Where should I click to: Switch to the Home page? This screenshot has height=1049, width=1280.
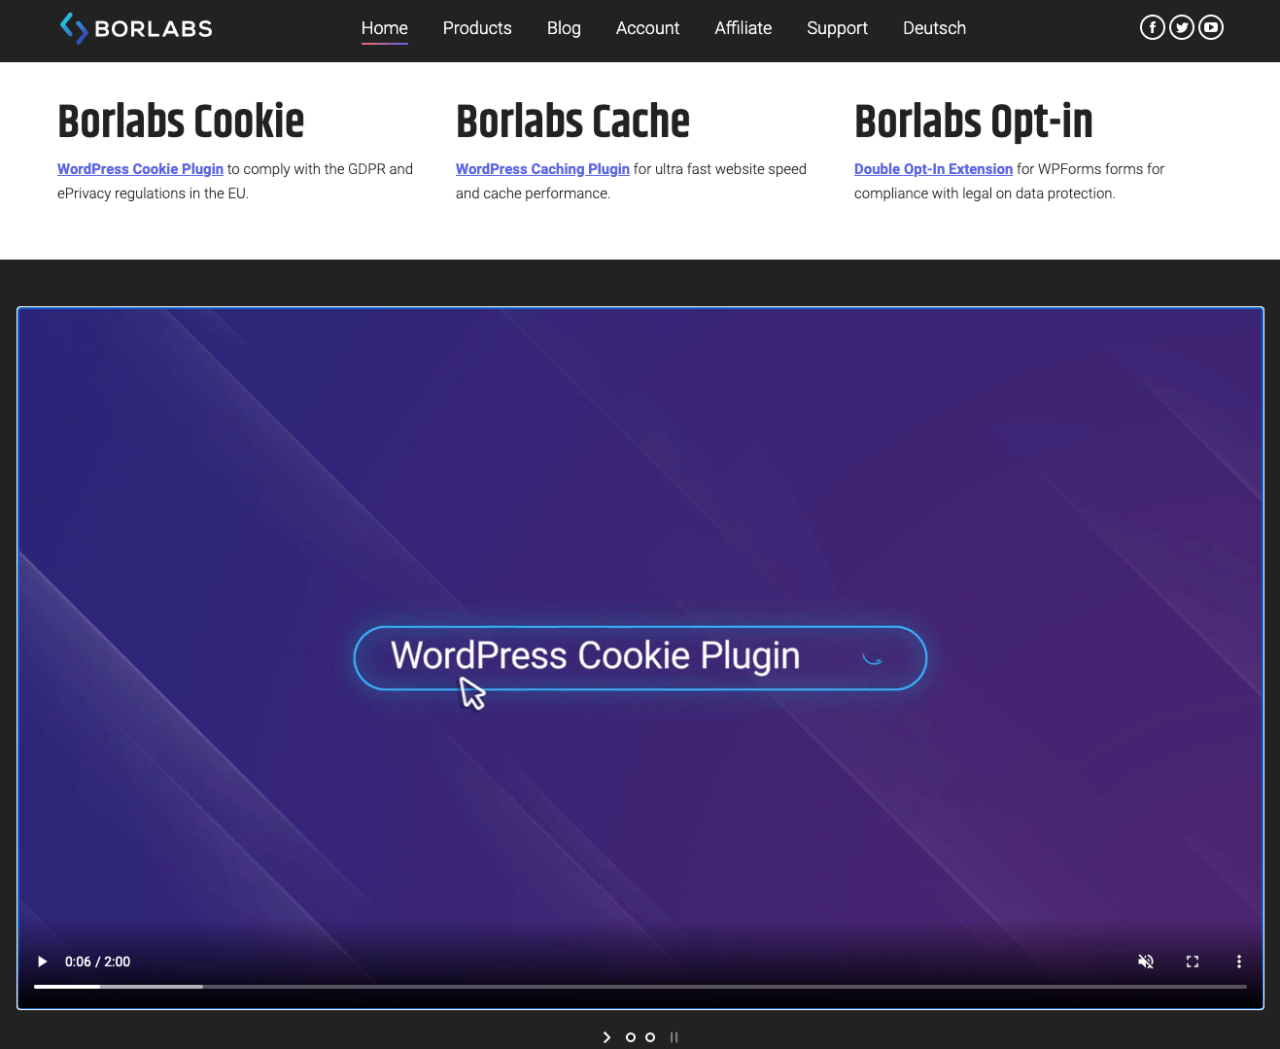(x=384, y=28)
